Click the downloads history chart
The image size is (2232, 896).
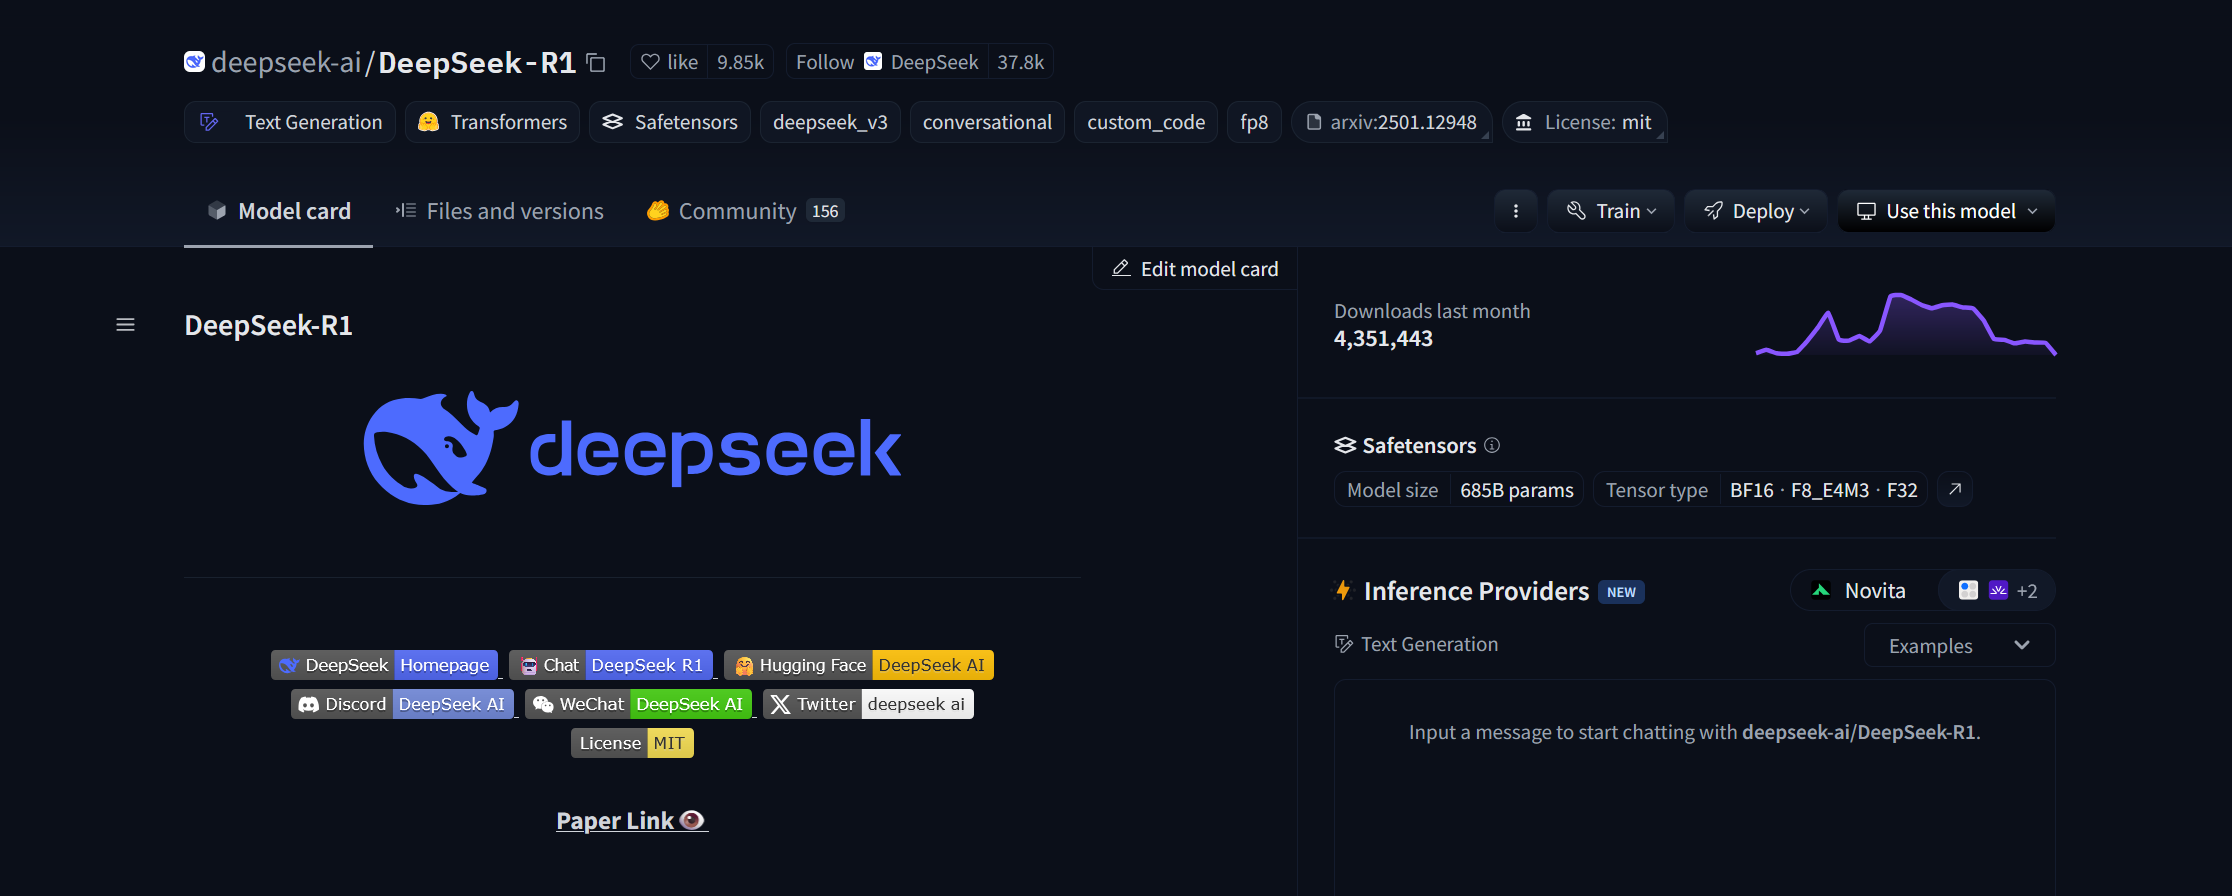tap(1906, 324)
